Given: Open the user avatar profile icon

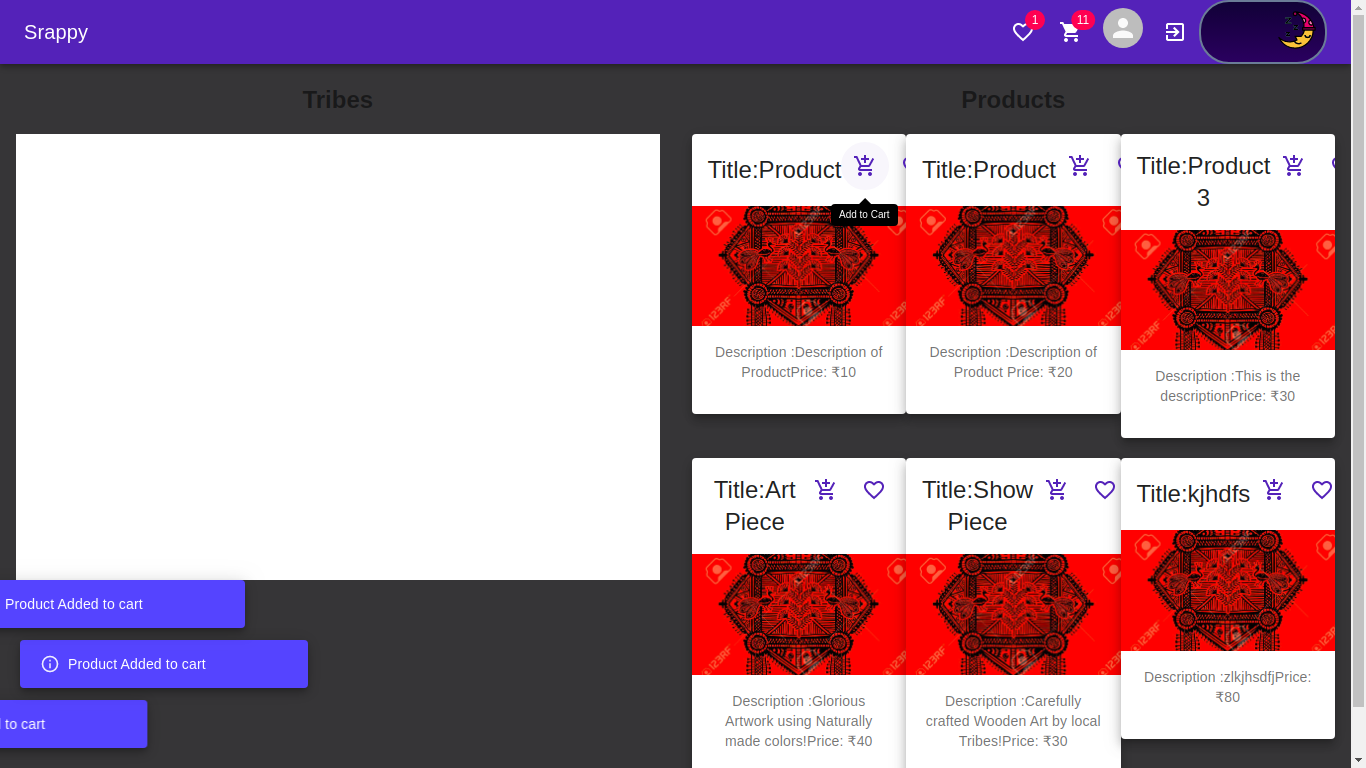Looking at the screenshot, I should 1123,28.
